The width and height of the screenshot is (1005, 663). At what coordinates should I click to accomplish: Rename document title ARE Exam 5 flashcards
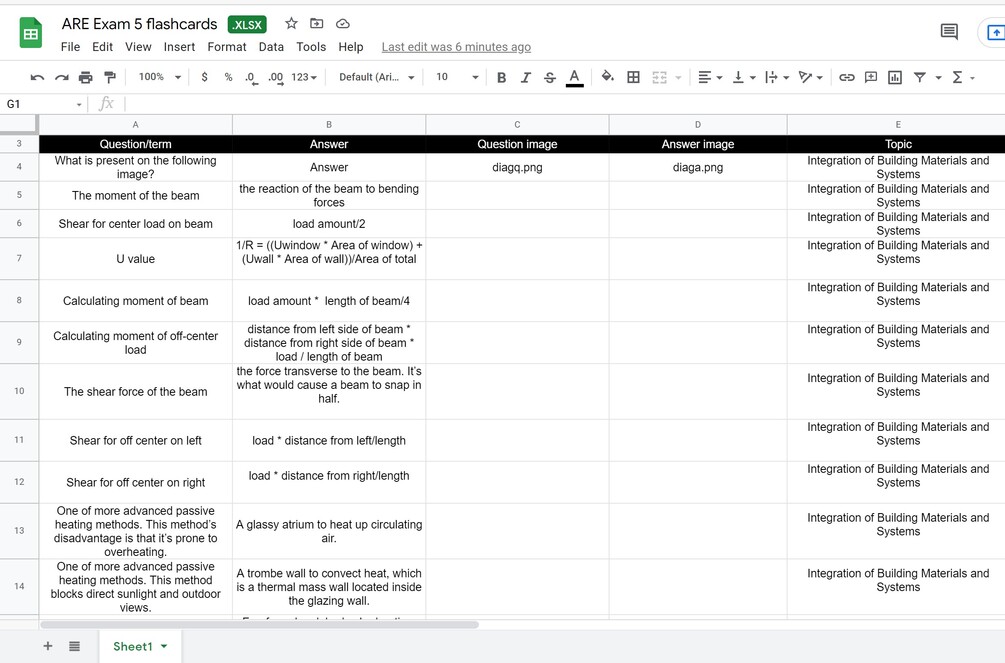139,24
